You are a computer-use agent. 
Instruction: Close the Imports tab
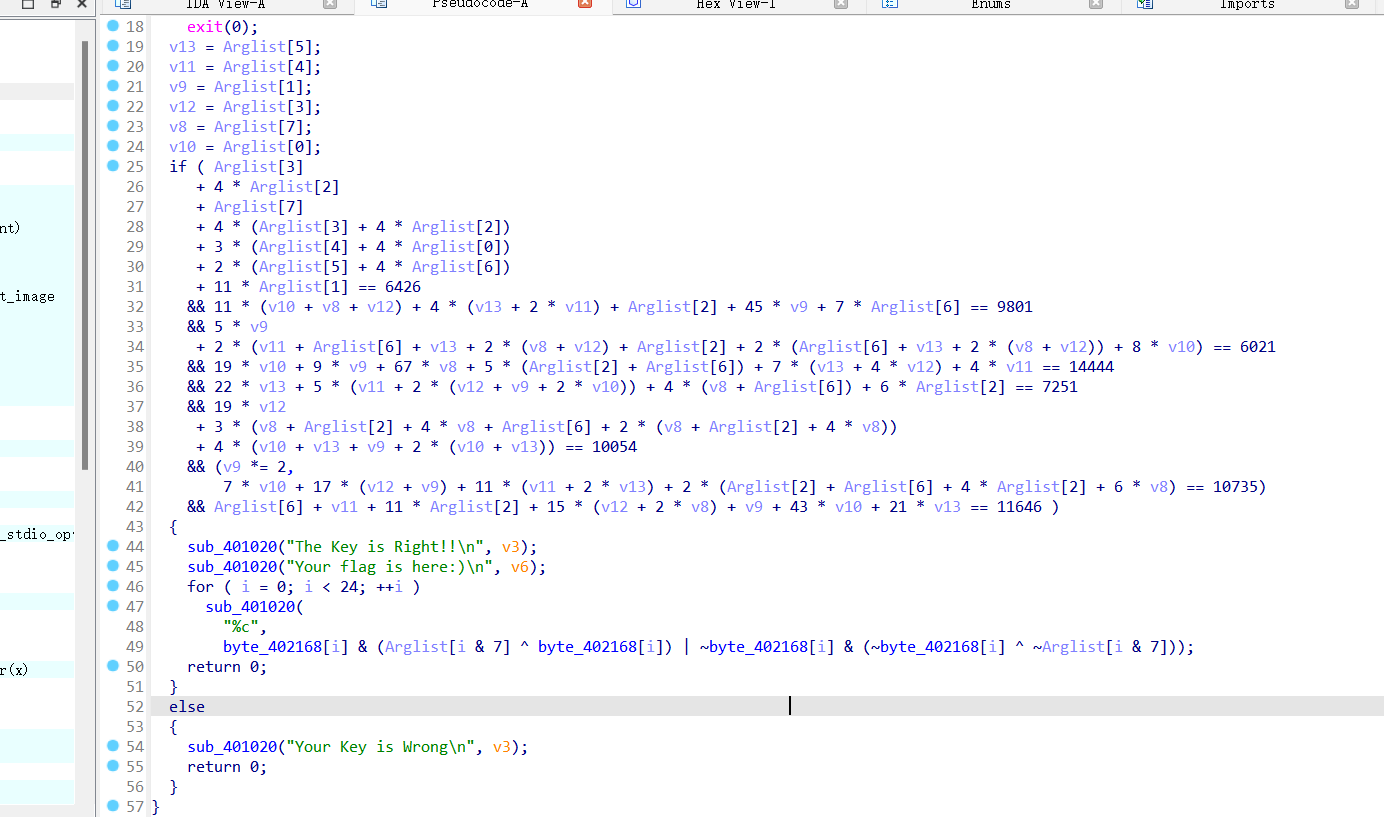[x=1352, y=4]
